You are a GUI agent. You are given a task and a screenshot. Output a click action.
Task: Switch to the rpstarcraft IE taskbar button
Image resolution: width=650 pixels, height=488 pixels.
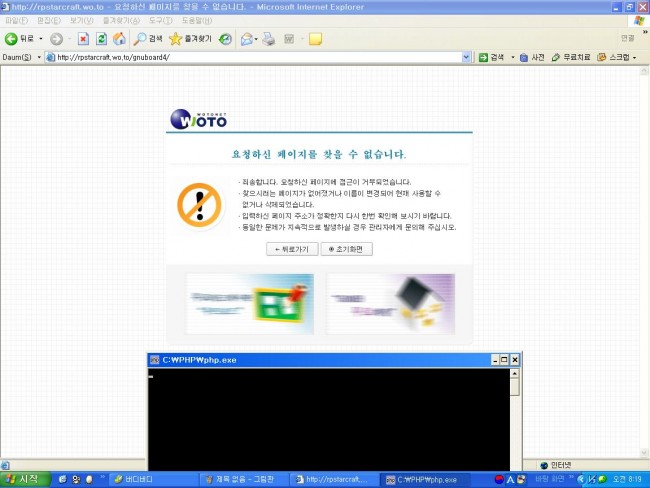335,480
